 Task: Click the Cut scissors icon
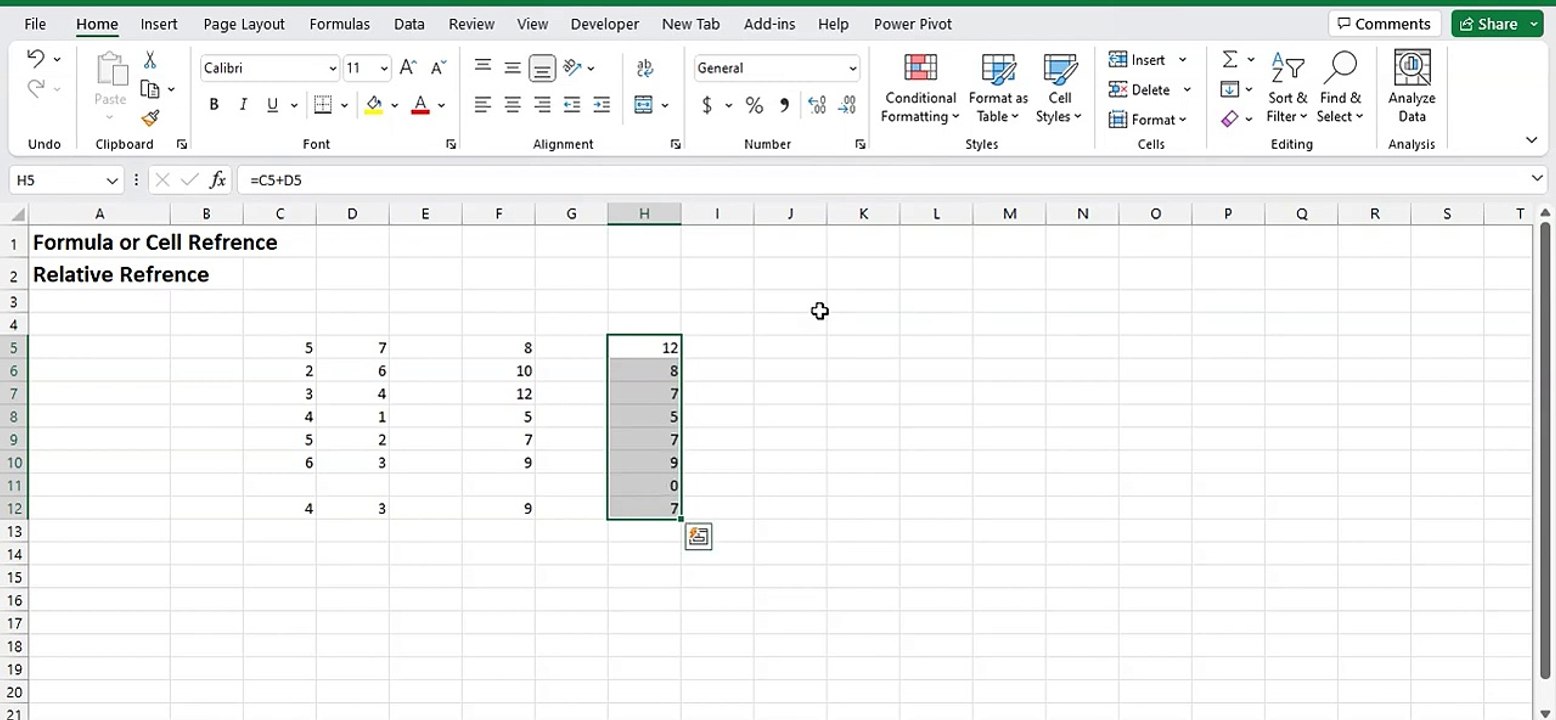[x=150, y=60]
